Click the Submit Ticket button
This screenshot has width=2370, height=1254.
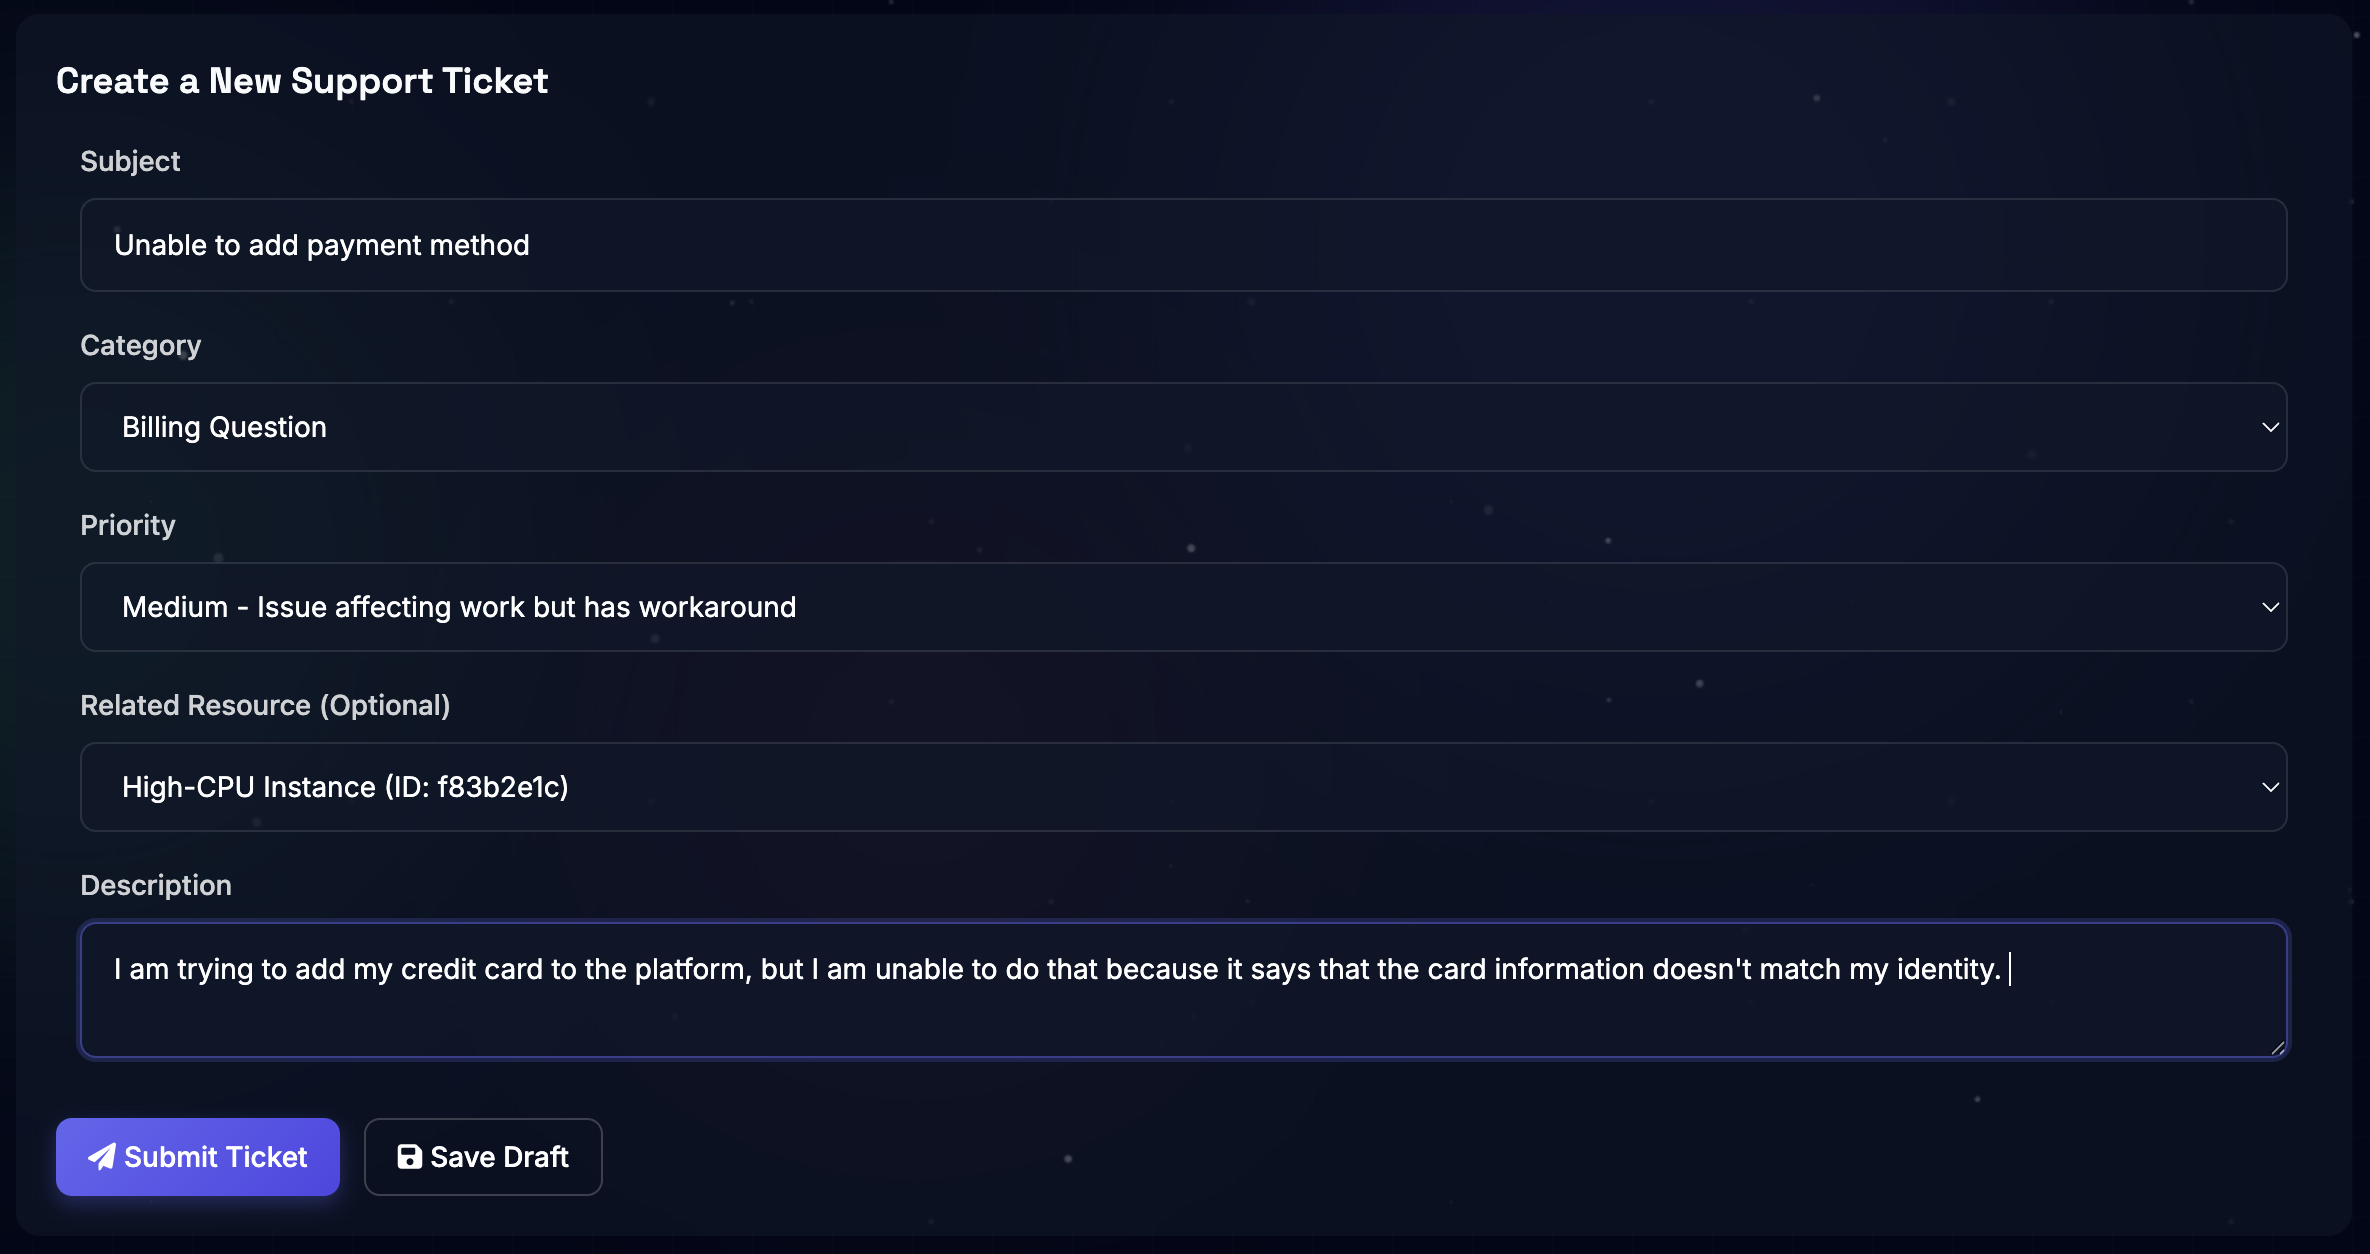pyautogui.click(x=197, y=1156)
